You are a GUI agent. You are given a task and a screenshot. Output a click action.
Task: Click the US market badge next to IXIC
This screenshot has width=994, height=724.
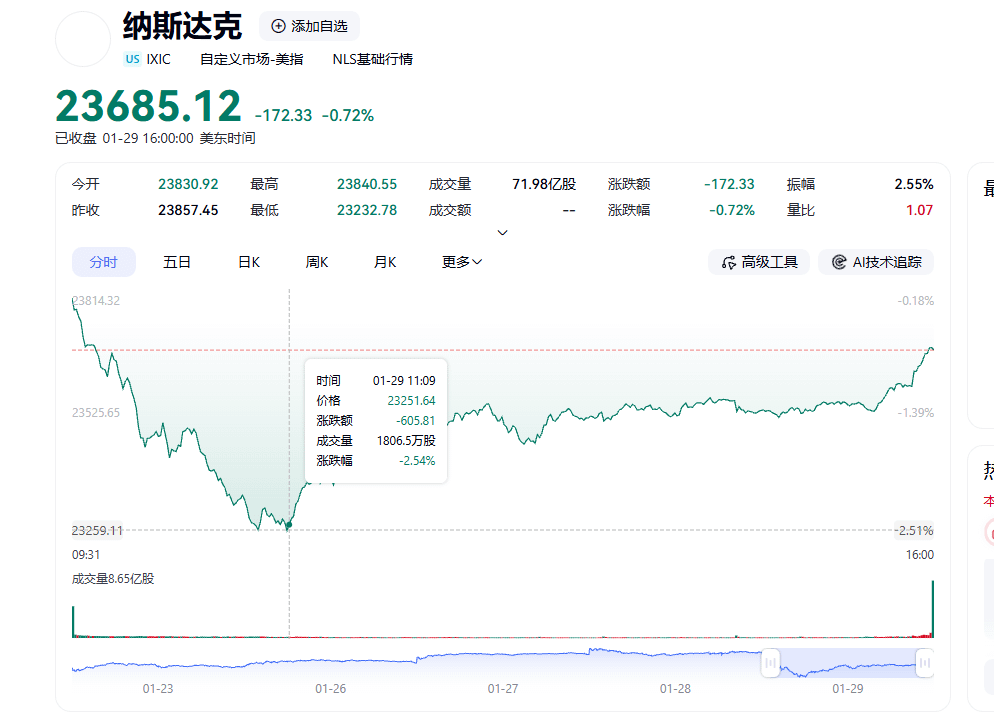[132, 59]
